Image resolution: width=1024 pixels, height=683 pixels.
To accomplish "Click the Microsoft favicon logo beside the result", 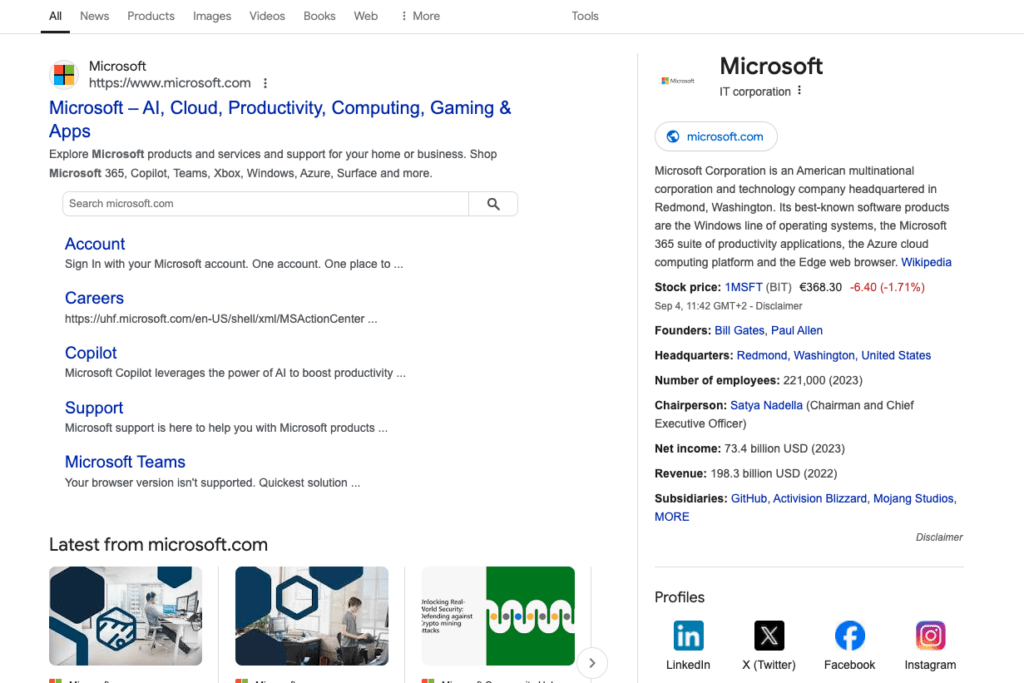I will (x=64, y=74).
